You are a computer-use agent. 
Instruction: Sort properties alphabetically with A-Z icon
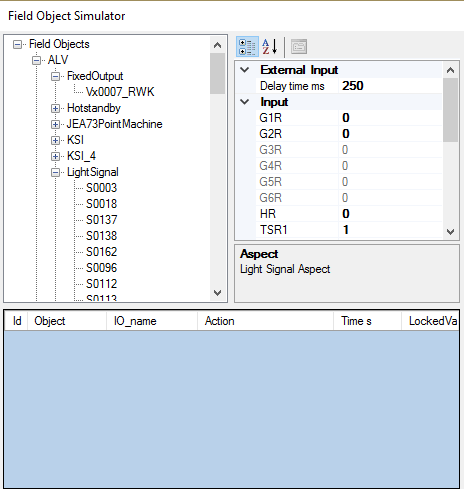(x=270, y=46)
